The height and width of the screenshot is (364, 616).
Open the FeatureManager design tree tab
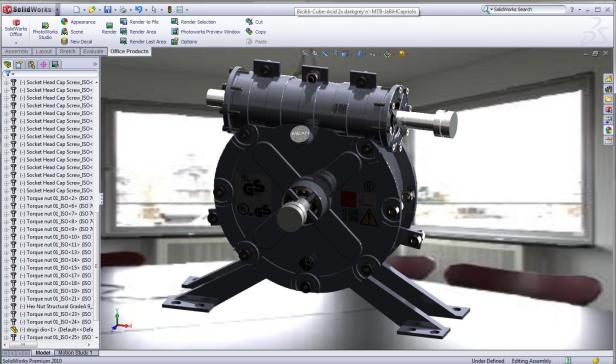(7, 64)
